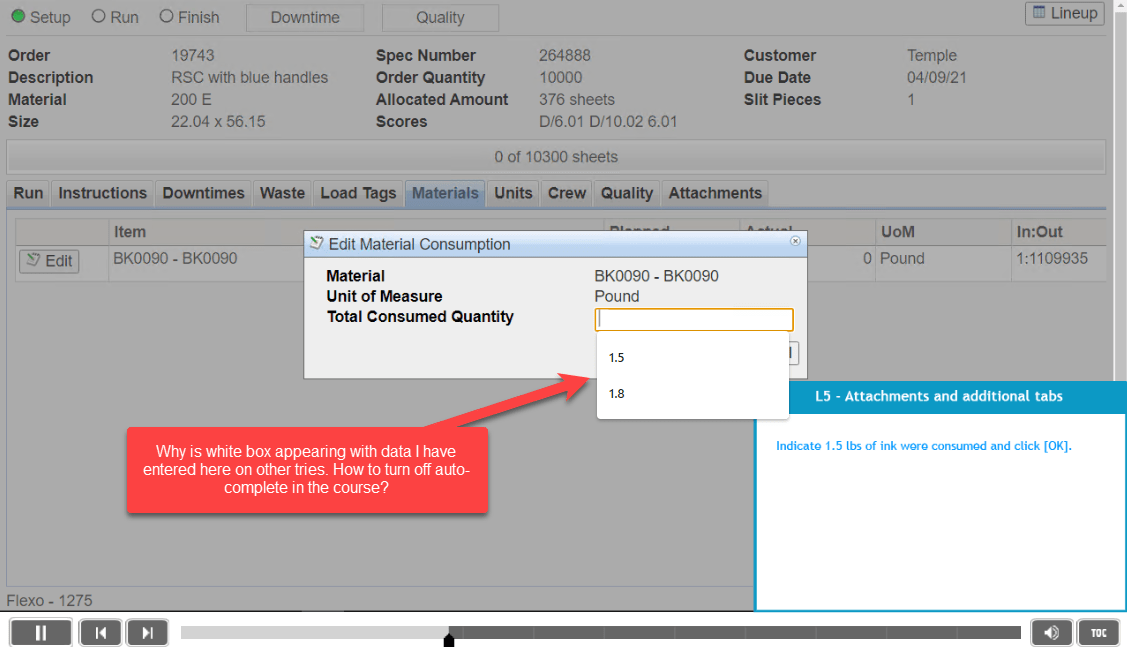Select the Setup radio button
The image size is (1127, 647).
tap(18, 16)
